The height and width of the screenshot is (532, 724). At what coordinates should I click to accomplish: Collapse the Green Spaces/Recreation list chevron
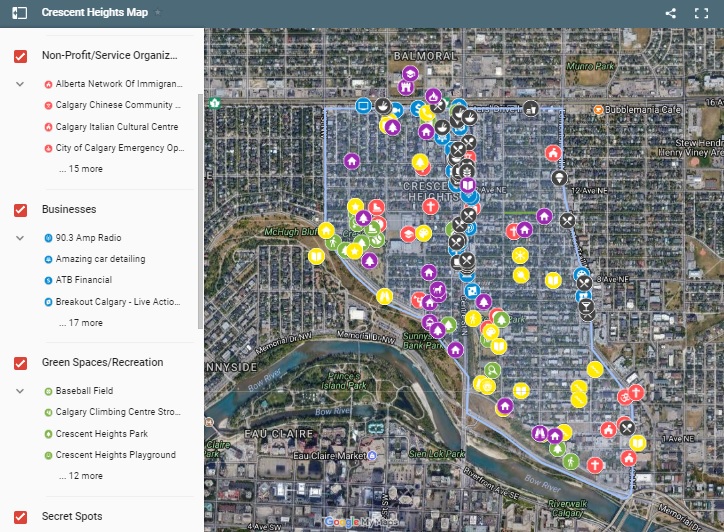(20, 391)
